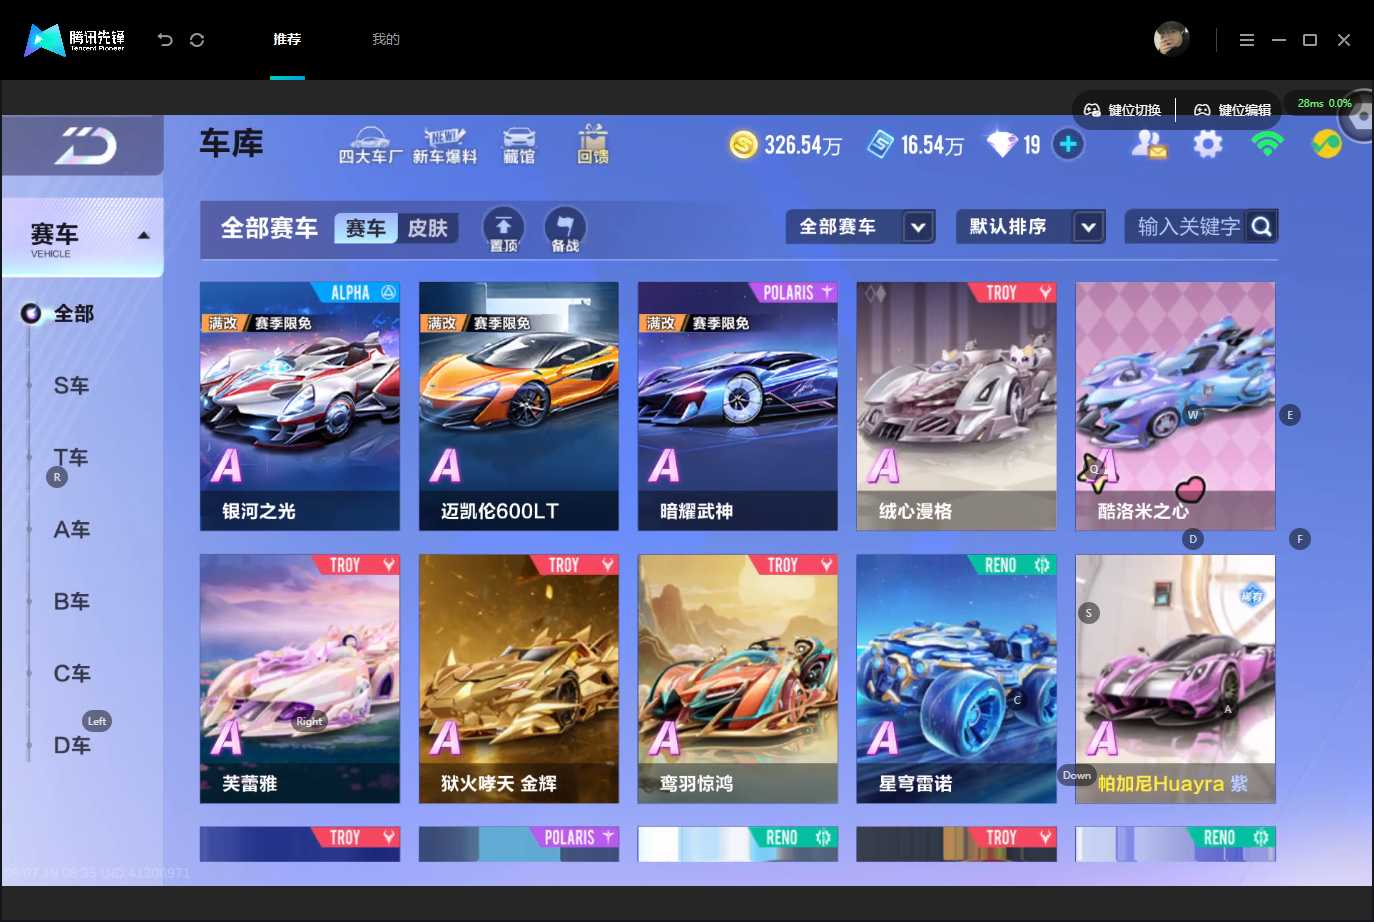Click the gold coin balance icon
The width and height of the screenshot is (1374, 922).
(743, 145)
